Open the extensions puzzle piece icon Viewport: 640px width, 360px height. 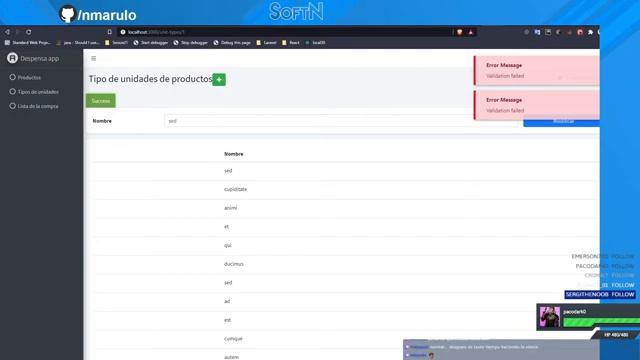pyautogui.click(x=590, y=32)
